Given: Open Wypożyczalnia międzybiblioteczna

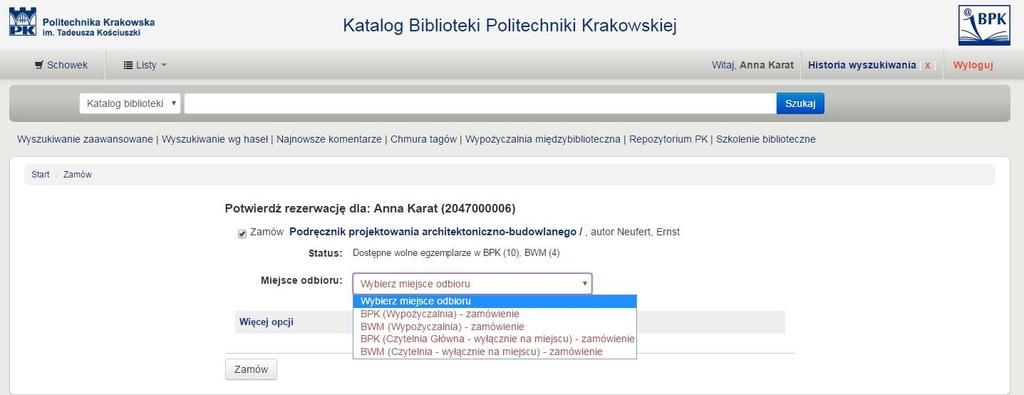Looking at the screenshot, I should tap(543, 139).
